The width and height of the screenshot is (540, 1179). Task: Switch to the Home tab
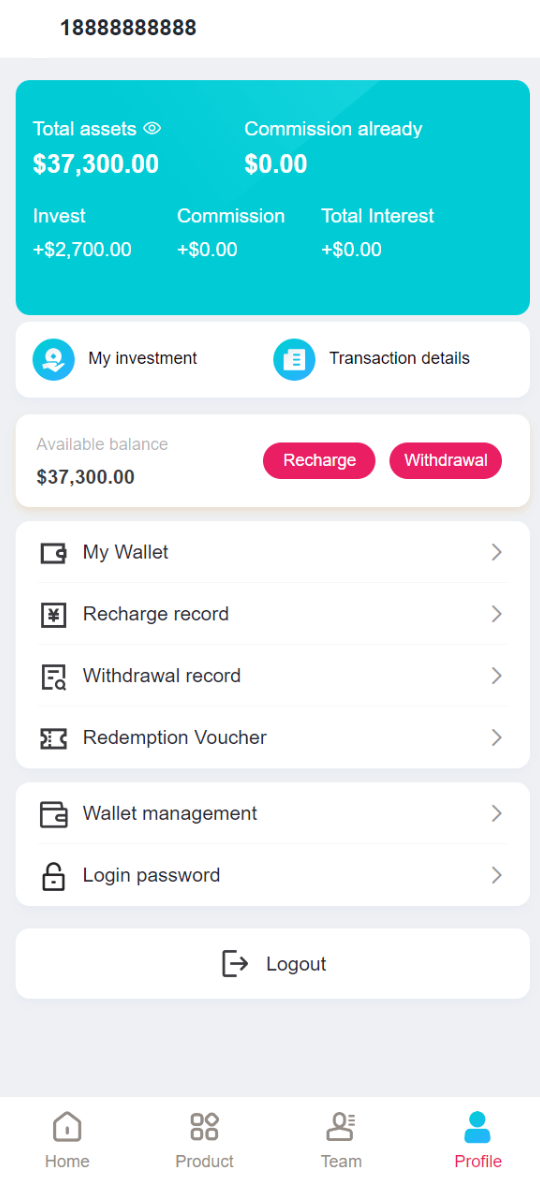(67, 1140)
